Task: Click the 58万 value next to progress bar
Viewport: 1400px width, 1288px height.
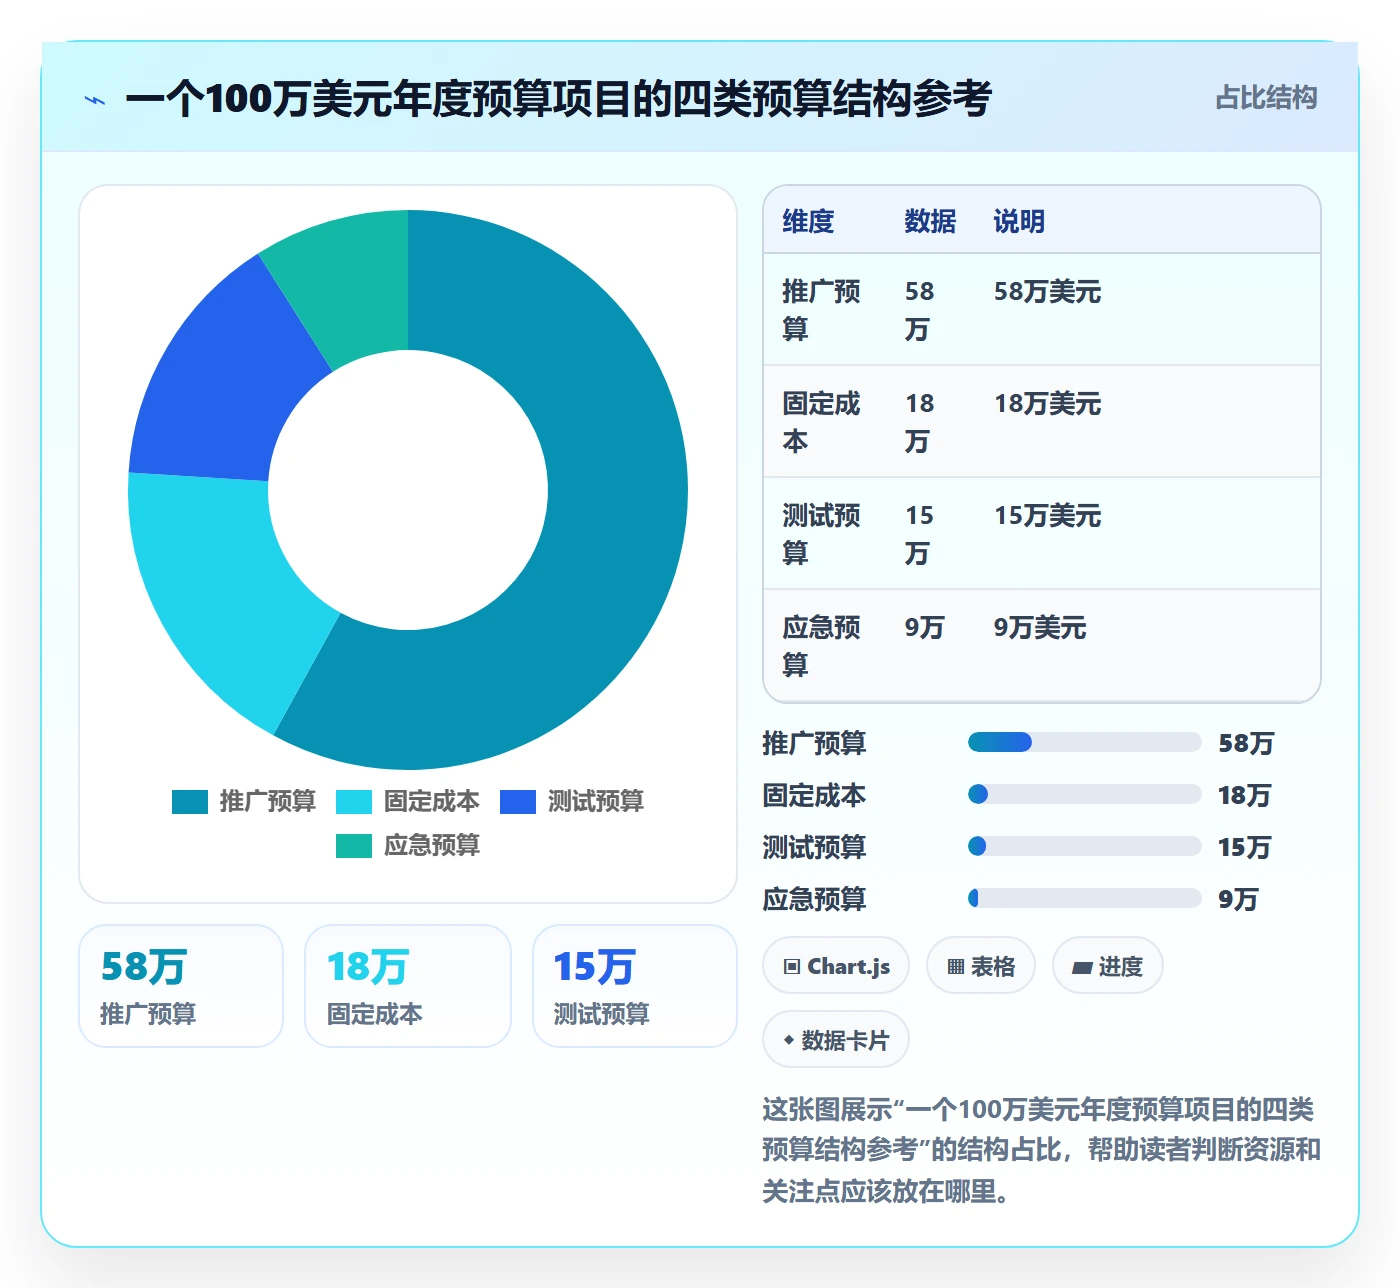Action: (x=1246, y=744)
